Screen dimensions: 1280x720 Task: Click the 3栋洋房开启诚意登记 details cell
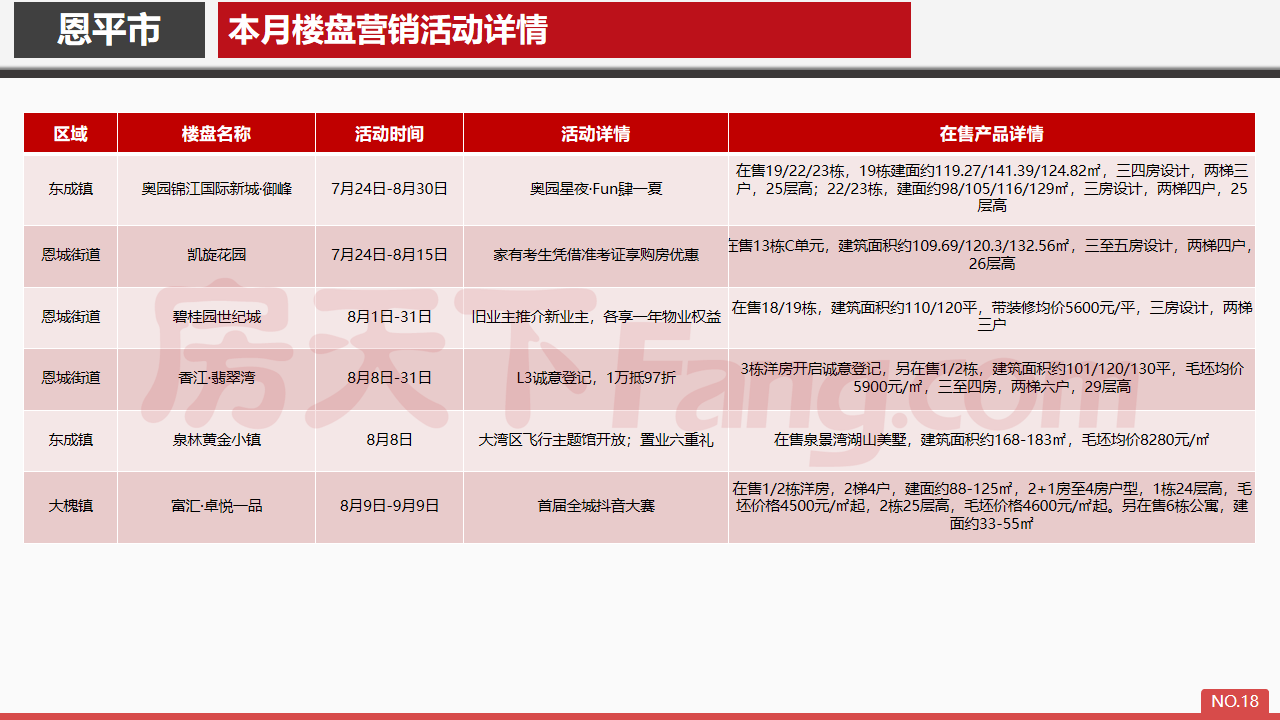tap(992, 378)
